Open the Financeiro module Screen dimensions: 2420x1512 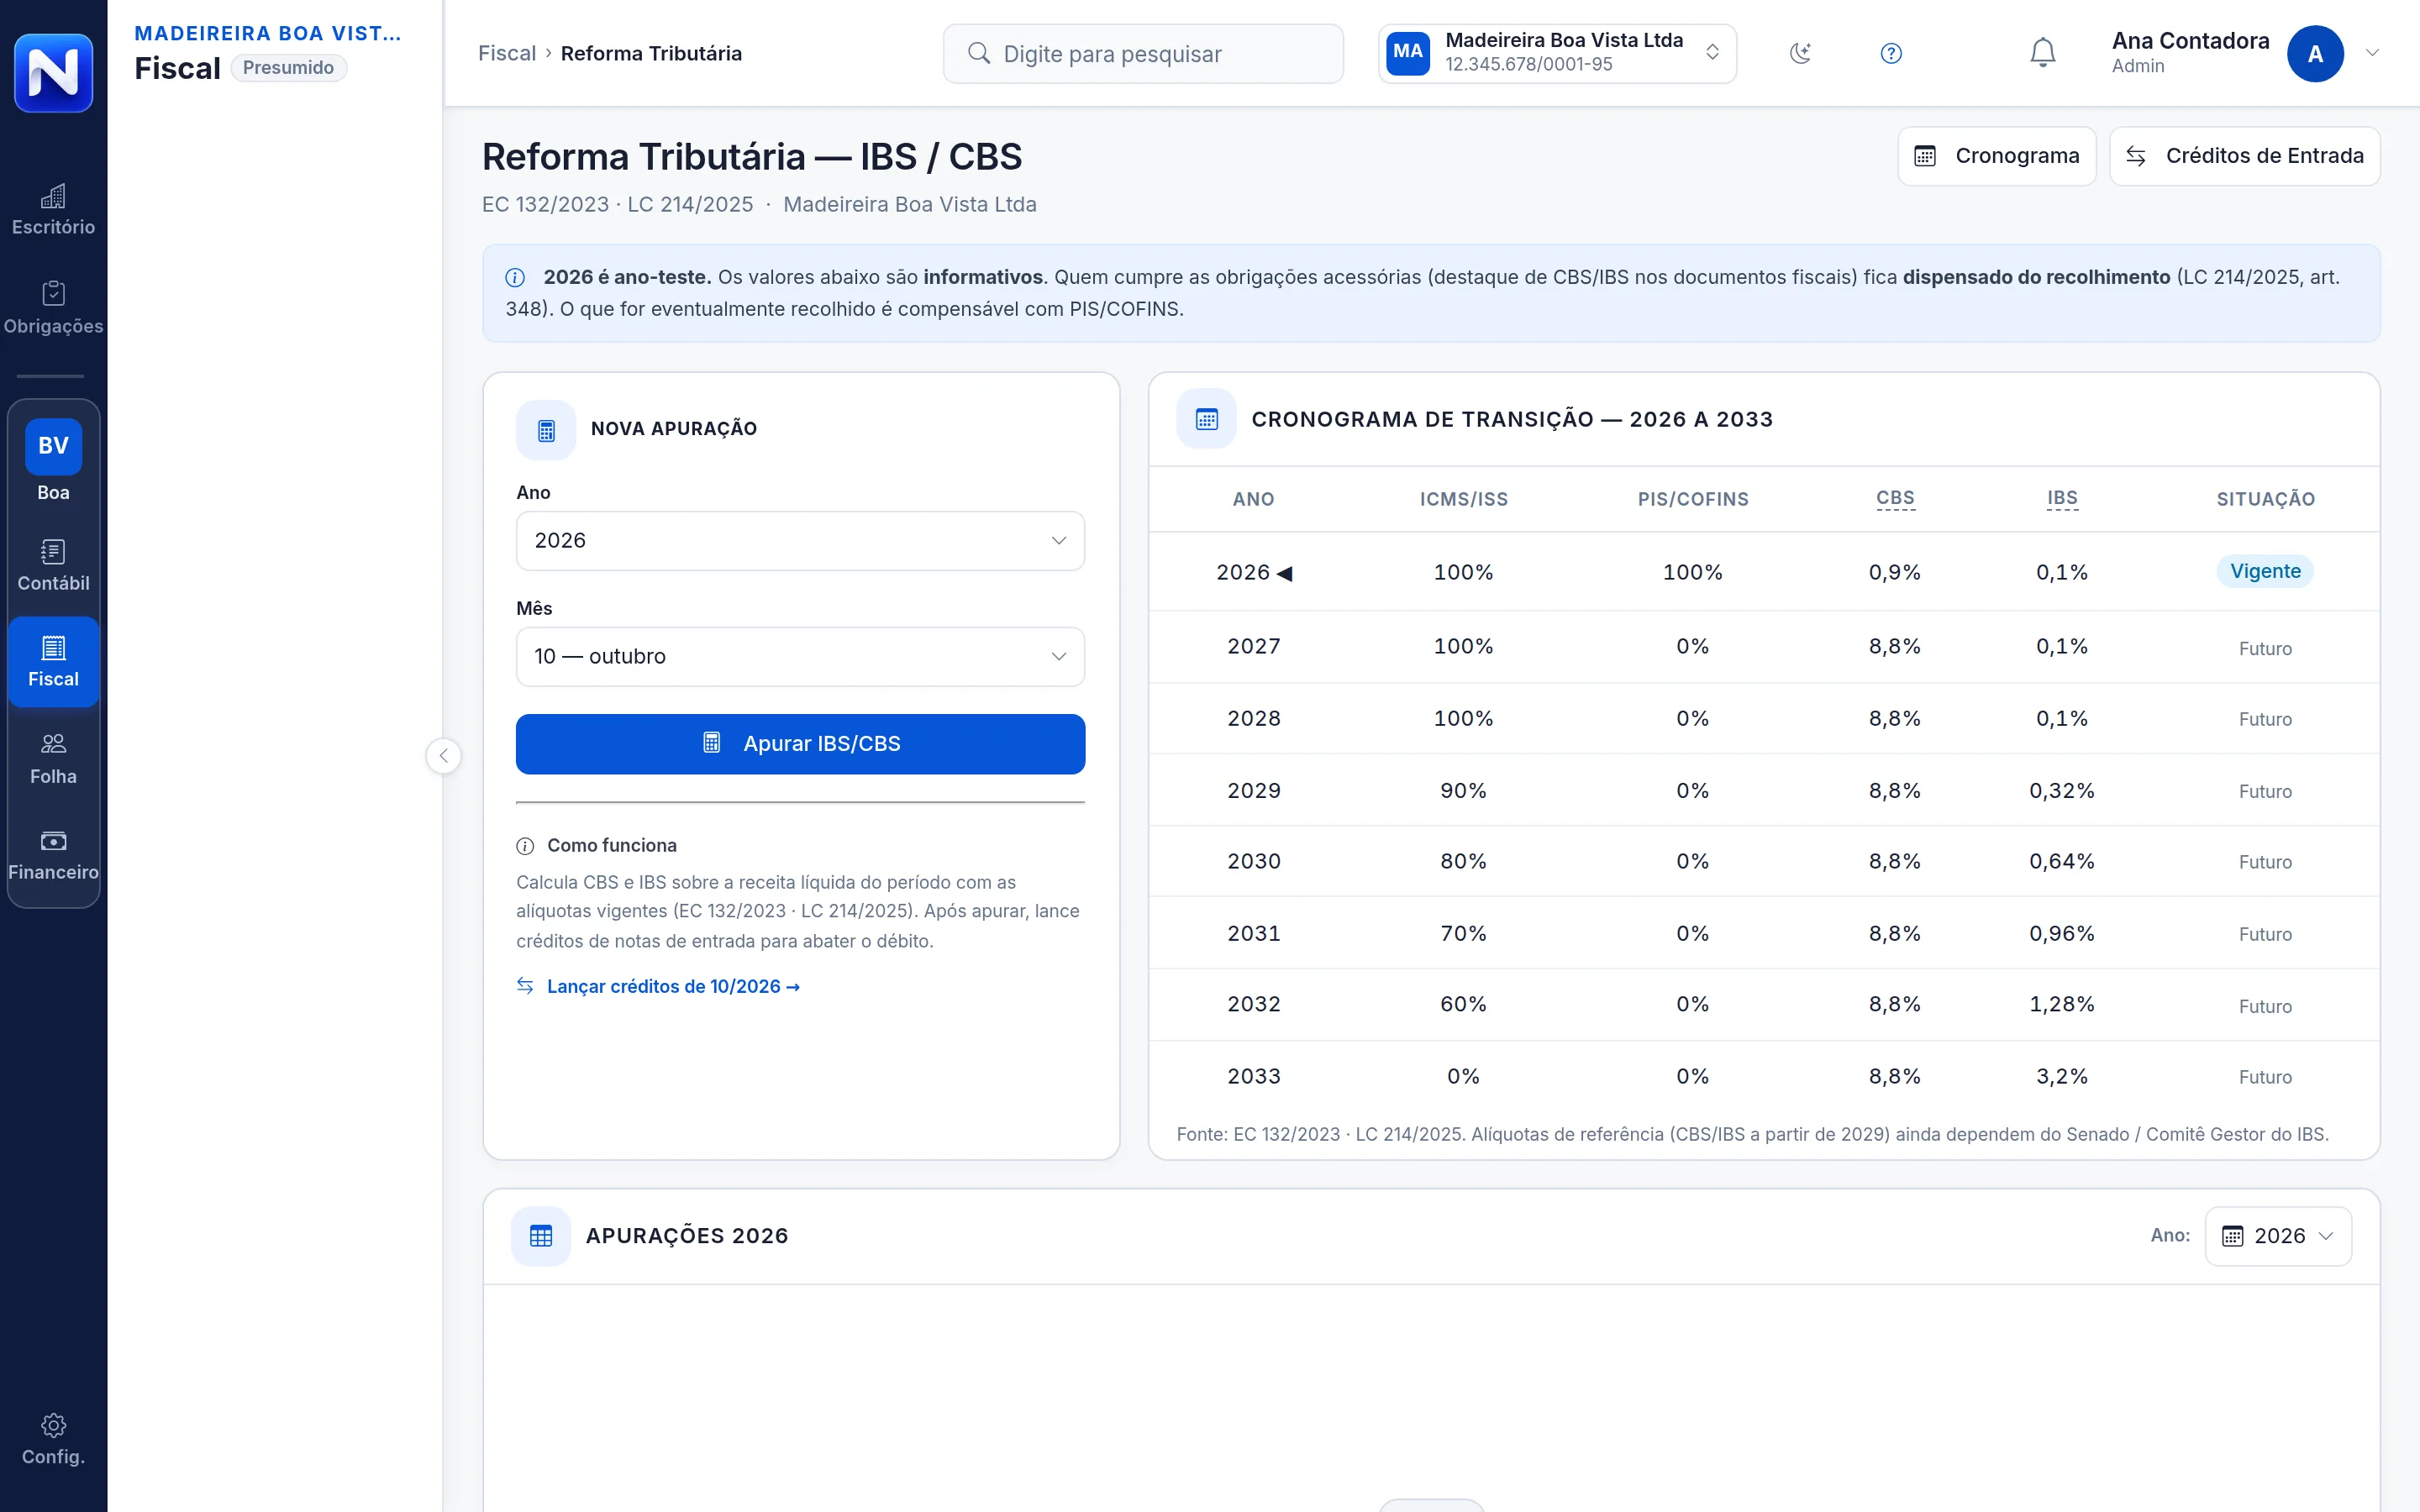[53, 856]
